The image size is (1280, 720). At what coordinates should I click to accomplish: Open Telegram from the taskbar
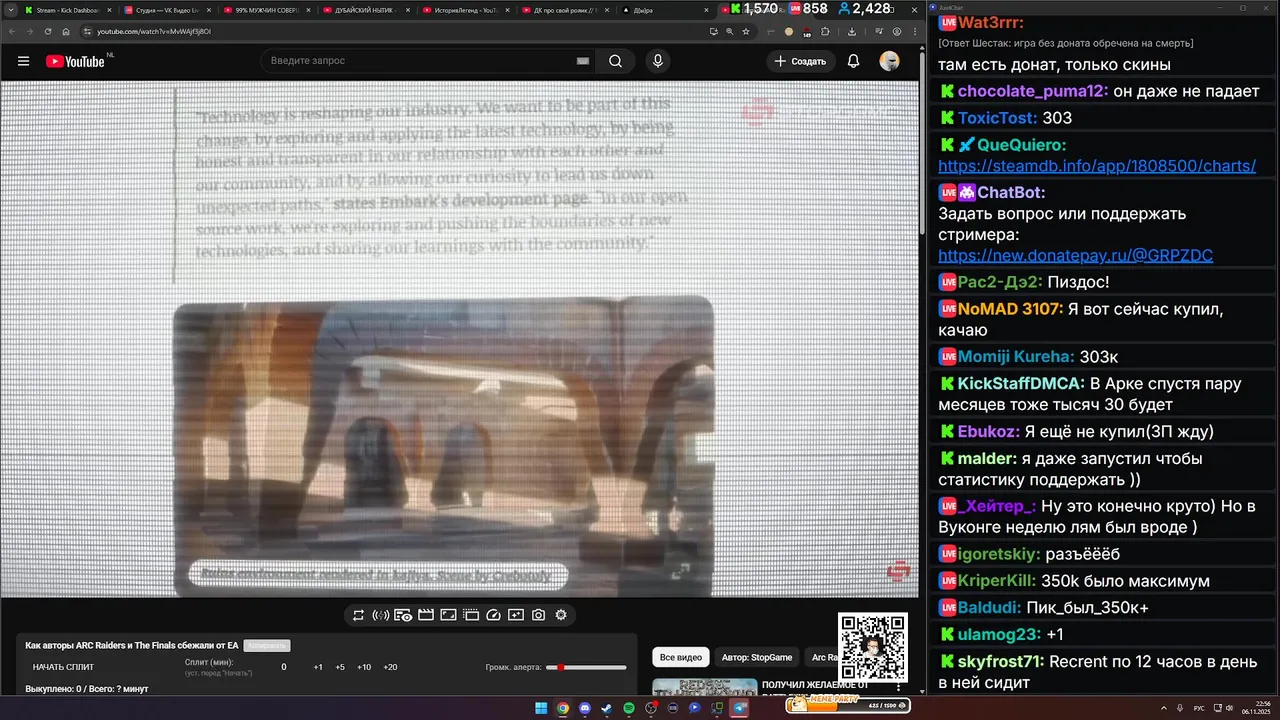click(x=739, y=708)
